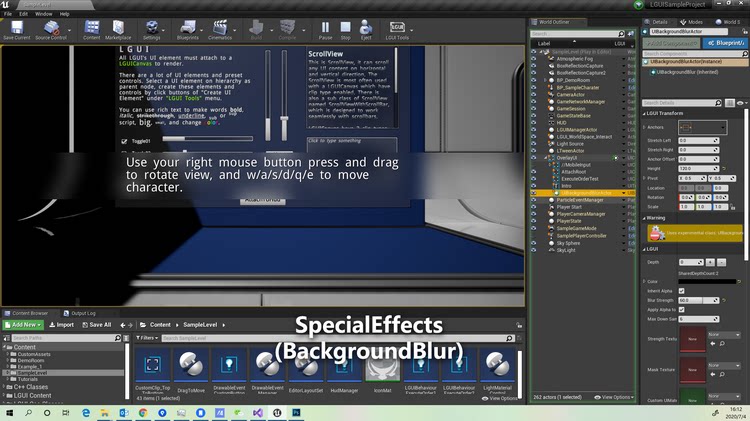Expand the BP_DemoRoom tree row
Viewport: 750px width, 421px height.
pos(545,80)
